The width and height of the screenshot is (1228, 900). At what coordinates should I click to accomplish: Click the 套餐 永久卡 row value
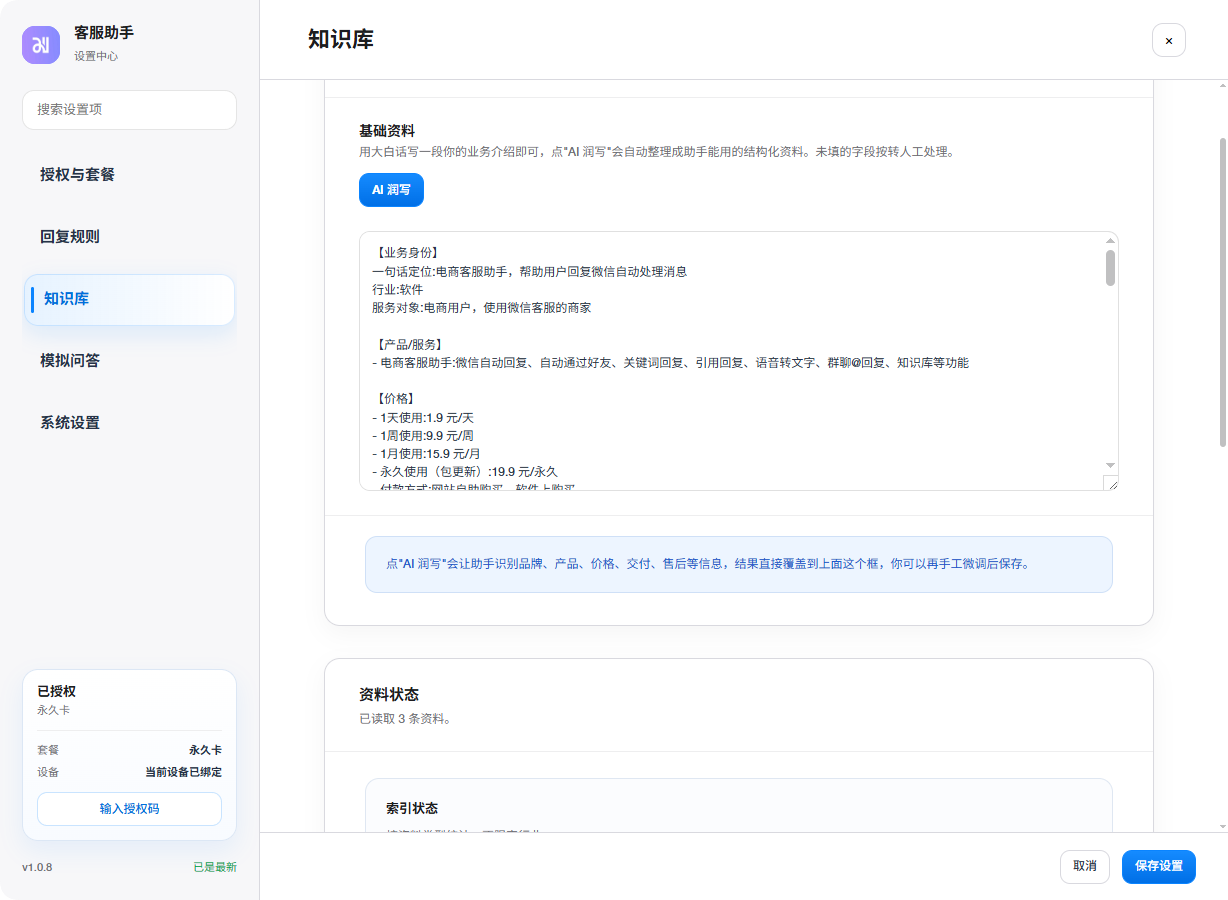point(205,750)
